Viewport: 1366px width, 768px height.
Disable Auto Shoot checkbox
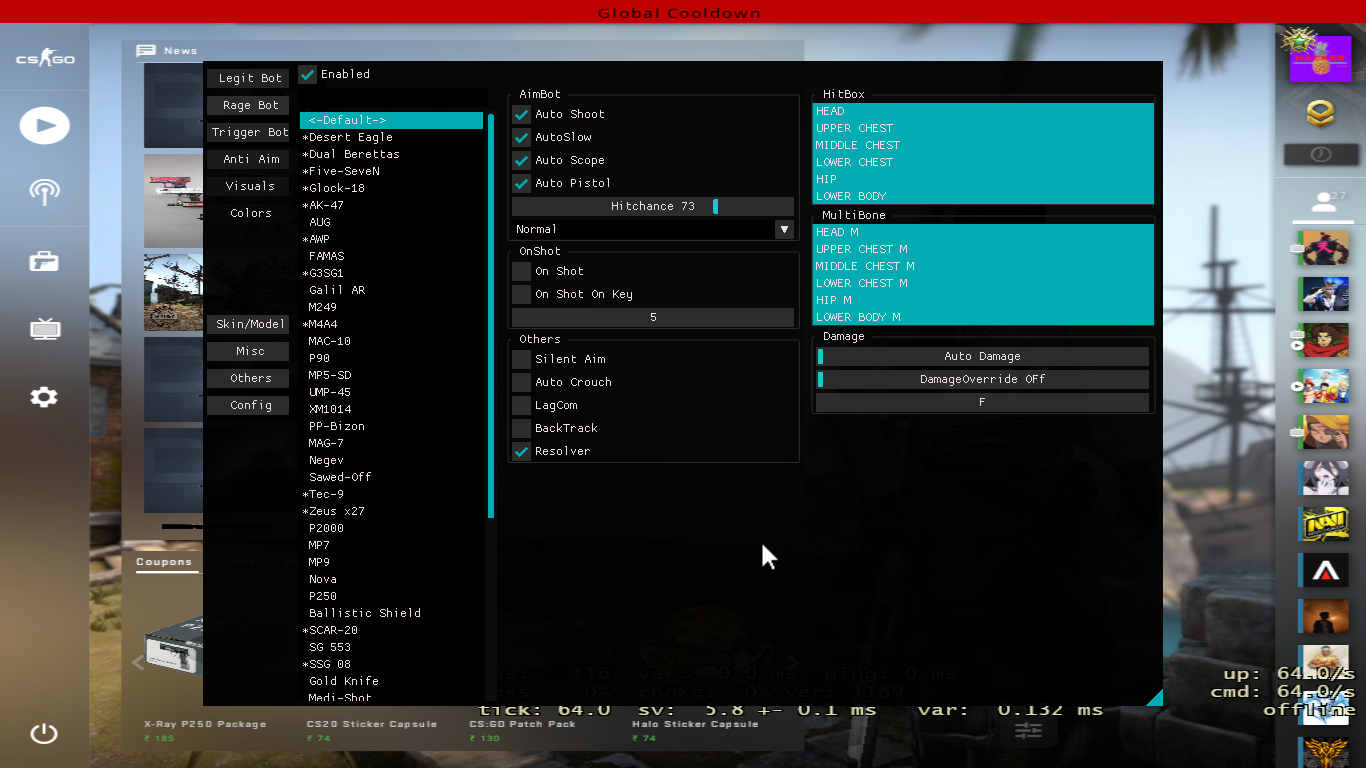pos(521,114)
